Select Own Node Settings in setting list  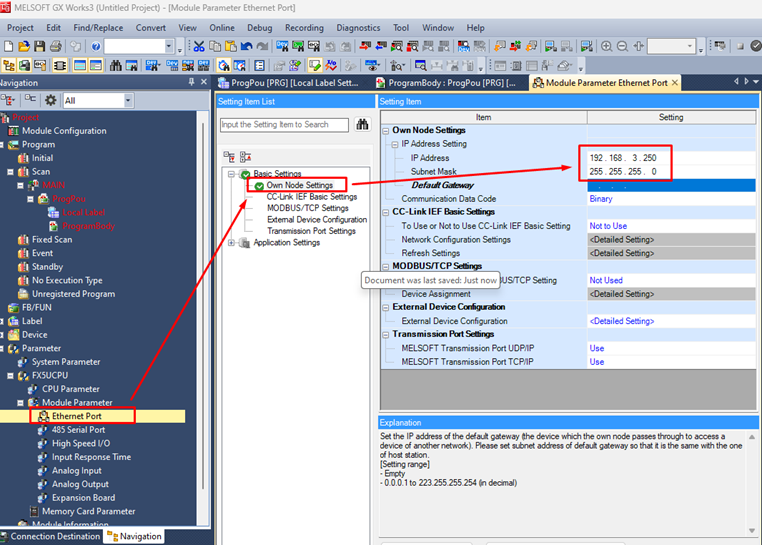pos(299,185)
